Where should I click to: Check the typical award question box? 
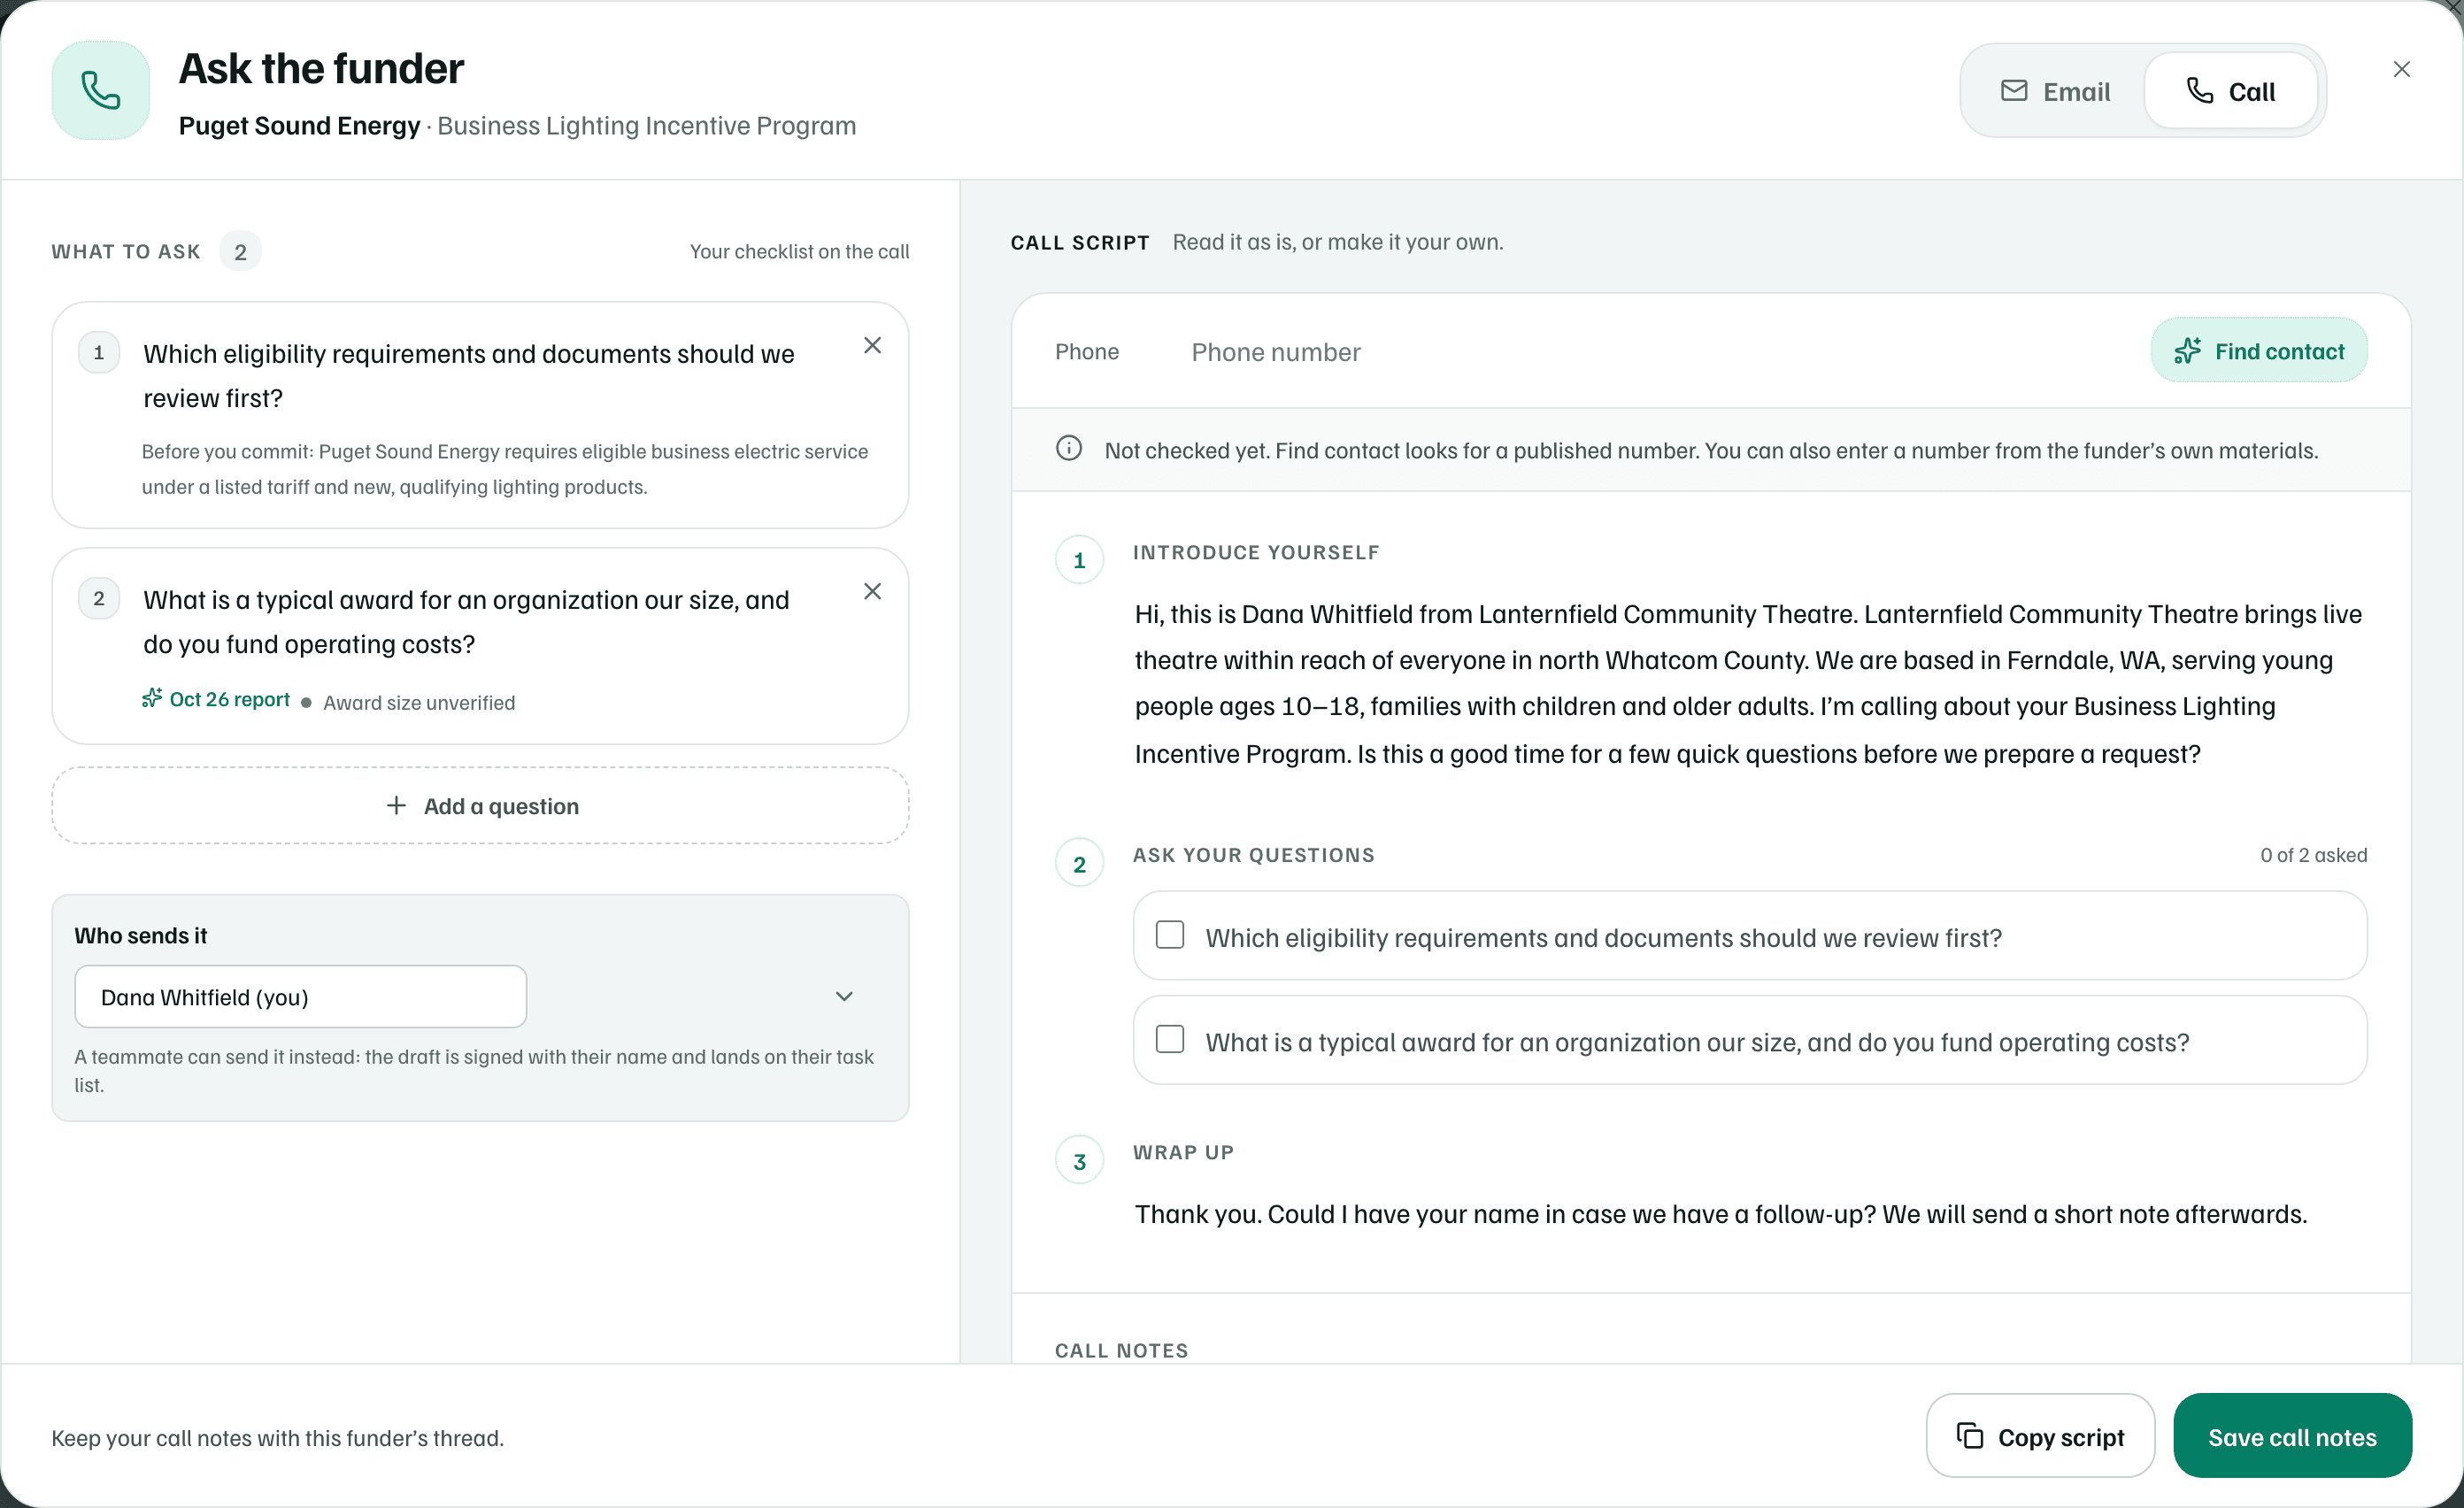(1170, 1040)
